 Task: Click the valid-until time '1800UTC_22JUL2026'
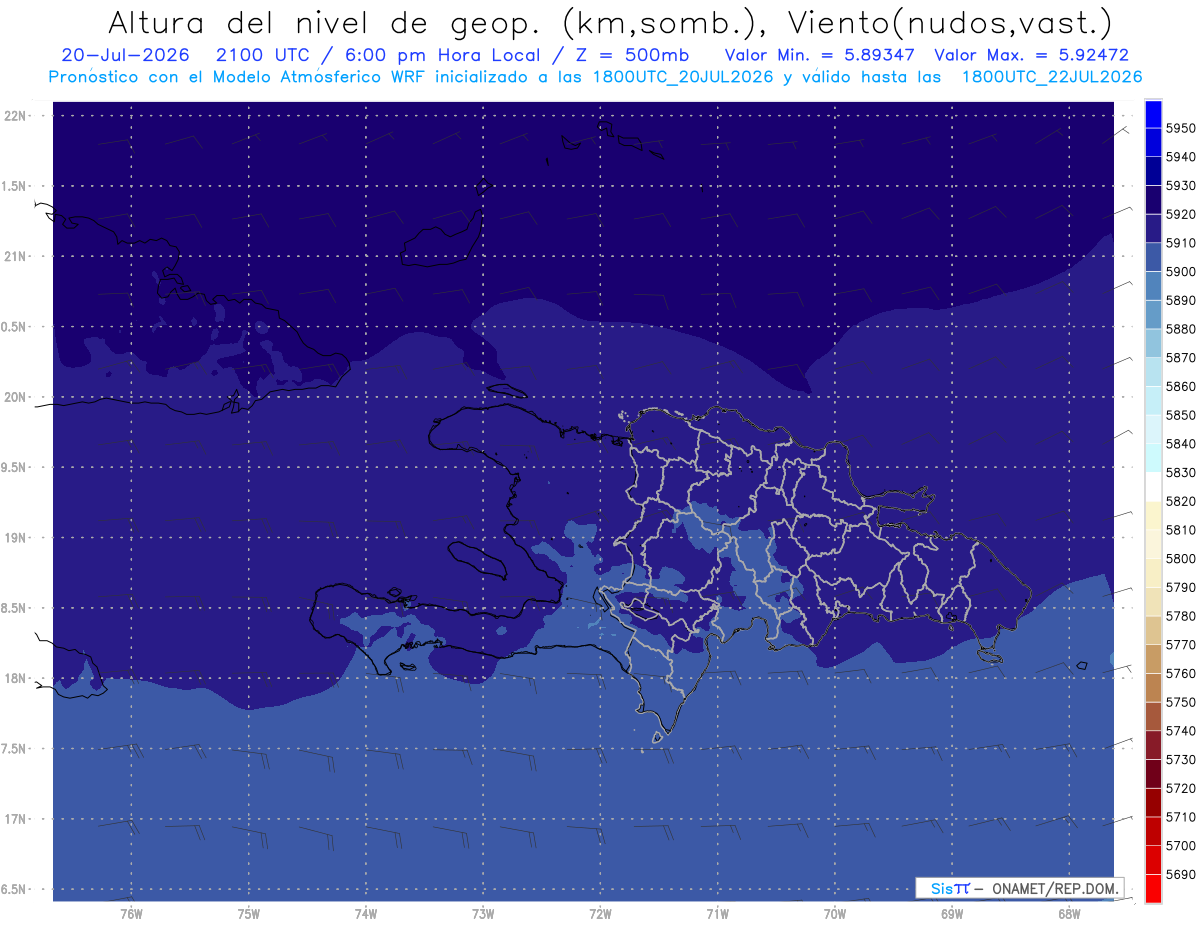pyautogui.click(x=1052, y=77)
